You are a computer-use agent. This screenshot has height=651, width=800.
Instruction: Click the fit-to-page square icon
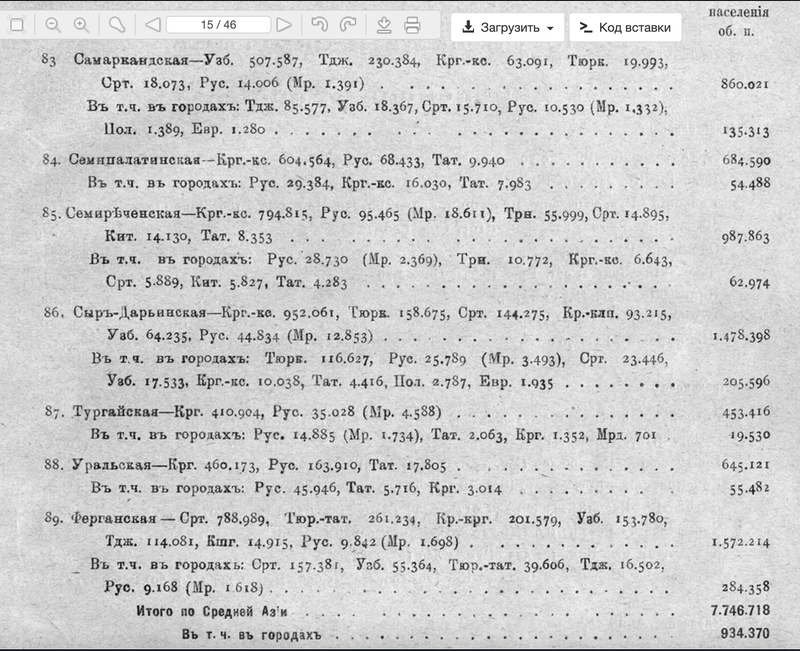click(x=17, y=25)
